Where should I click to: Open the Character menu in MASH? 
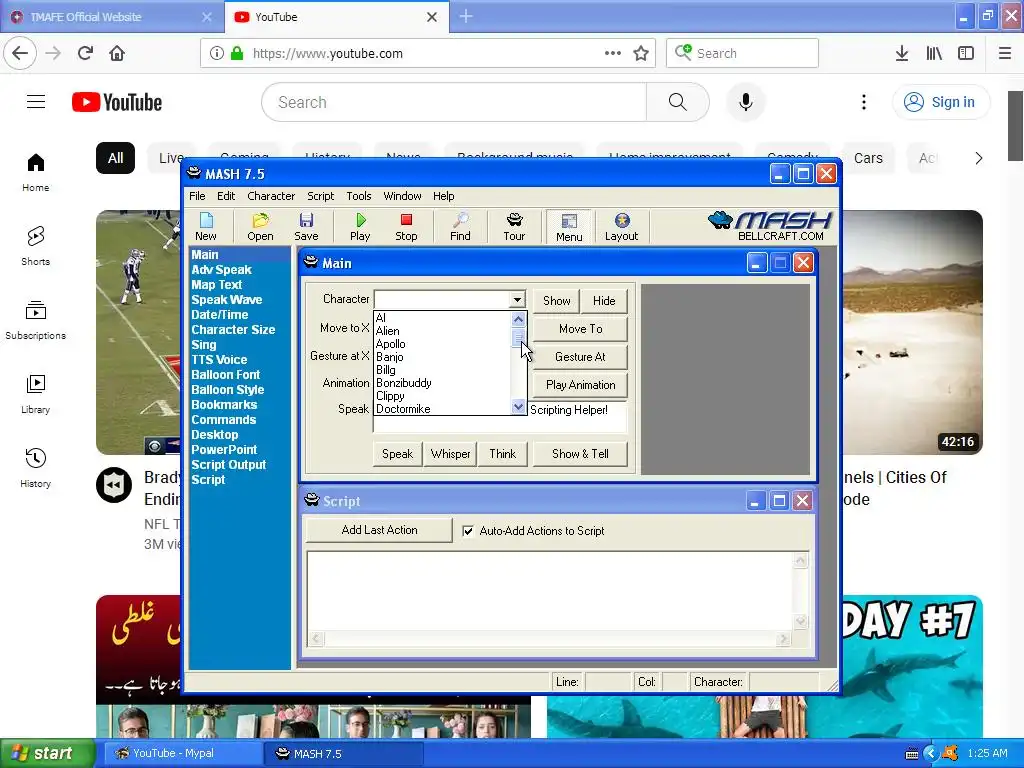point(271,196)
